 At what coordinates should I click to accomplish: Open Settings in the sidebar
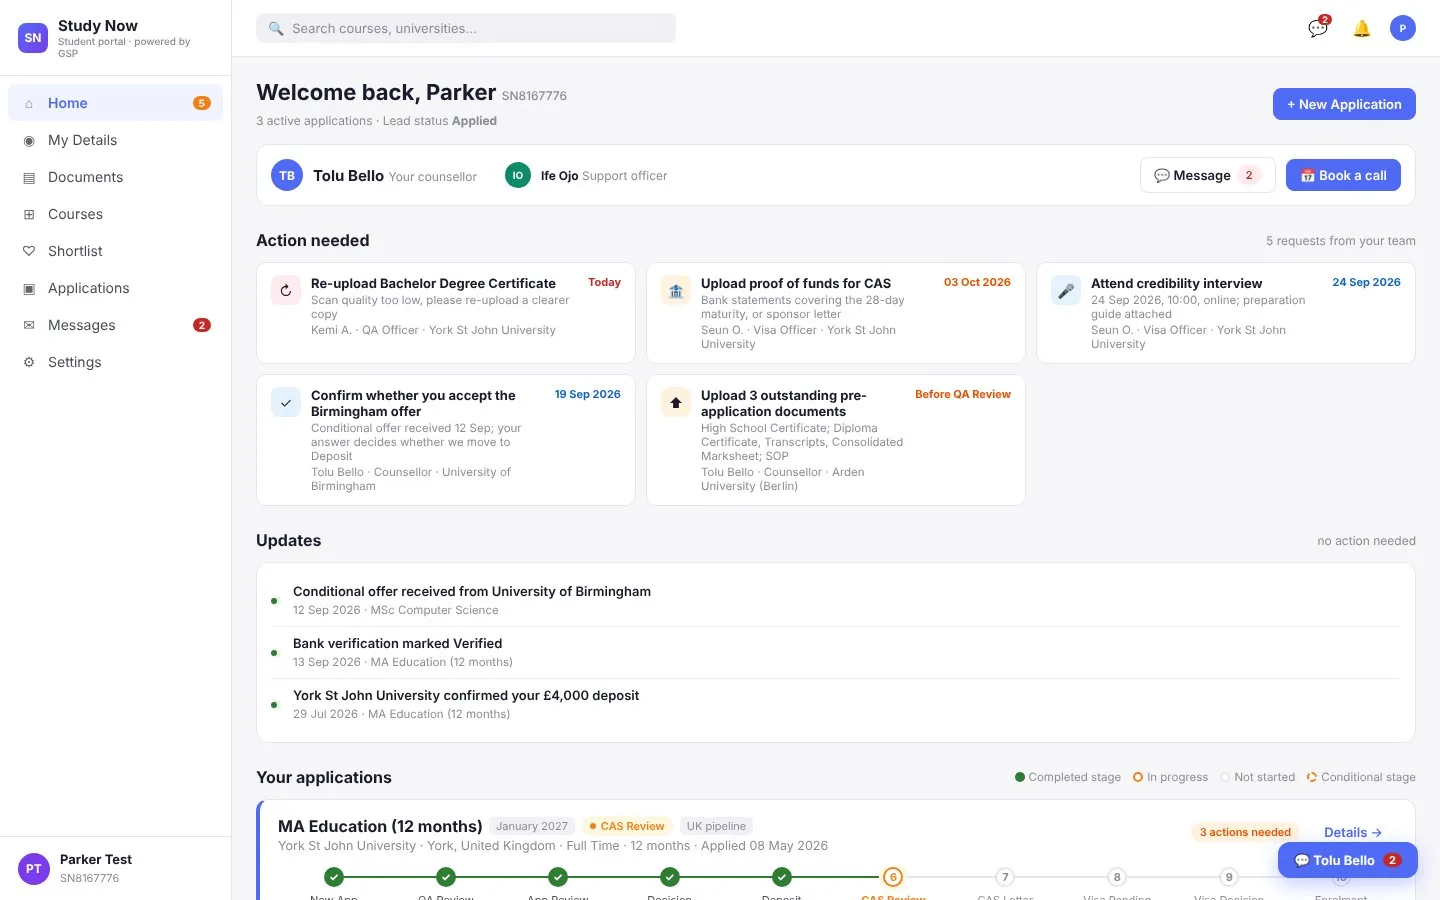[x=115, y=362]
